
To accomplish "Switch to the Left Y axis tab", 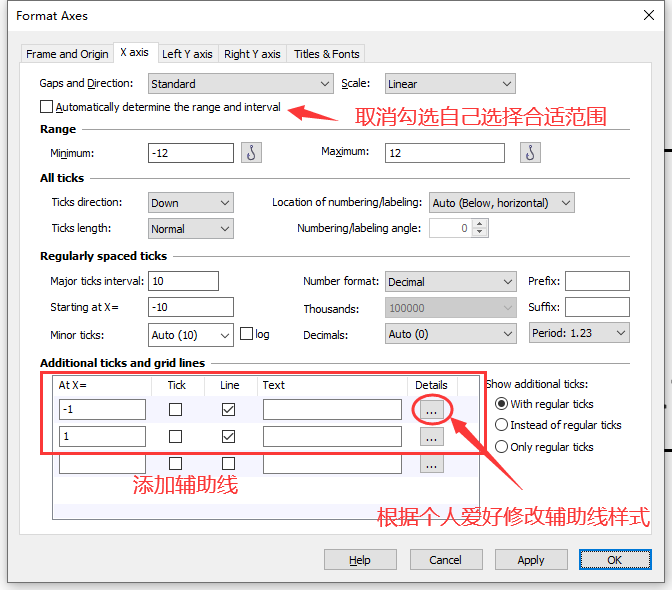I will [x=187, y=54].
